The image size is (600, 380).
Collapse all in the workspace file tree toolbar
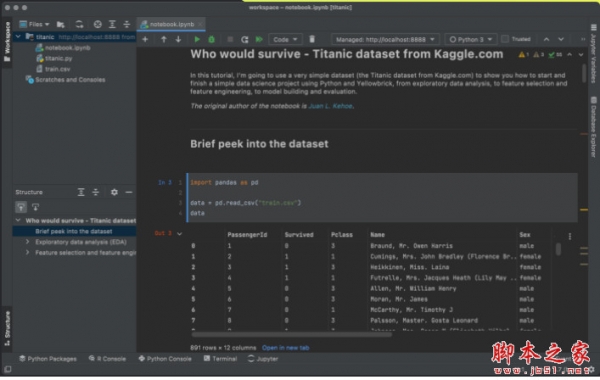(x=127, y=24)
